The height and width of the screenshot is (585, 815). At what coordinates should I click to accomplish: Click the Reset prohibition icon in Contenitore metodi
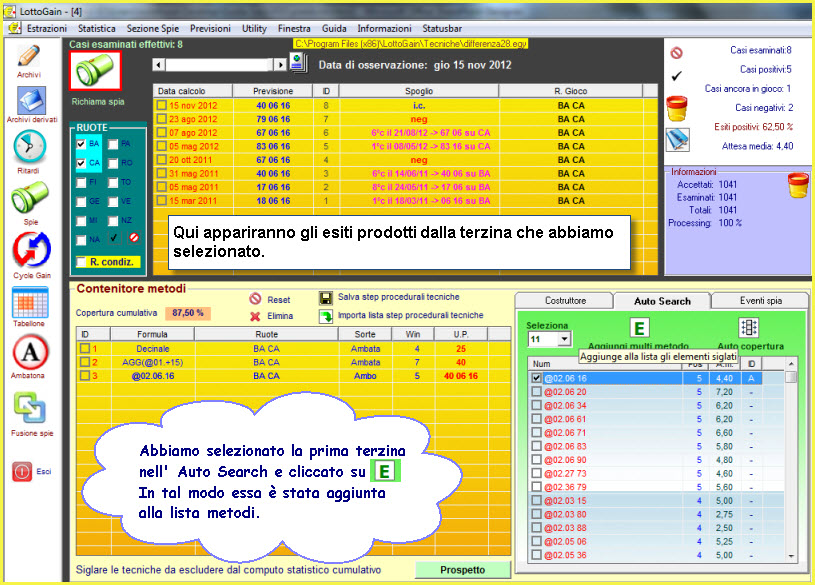tap(255, 298)
